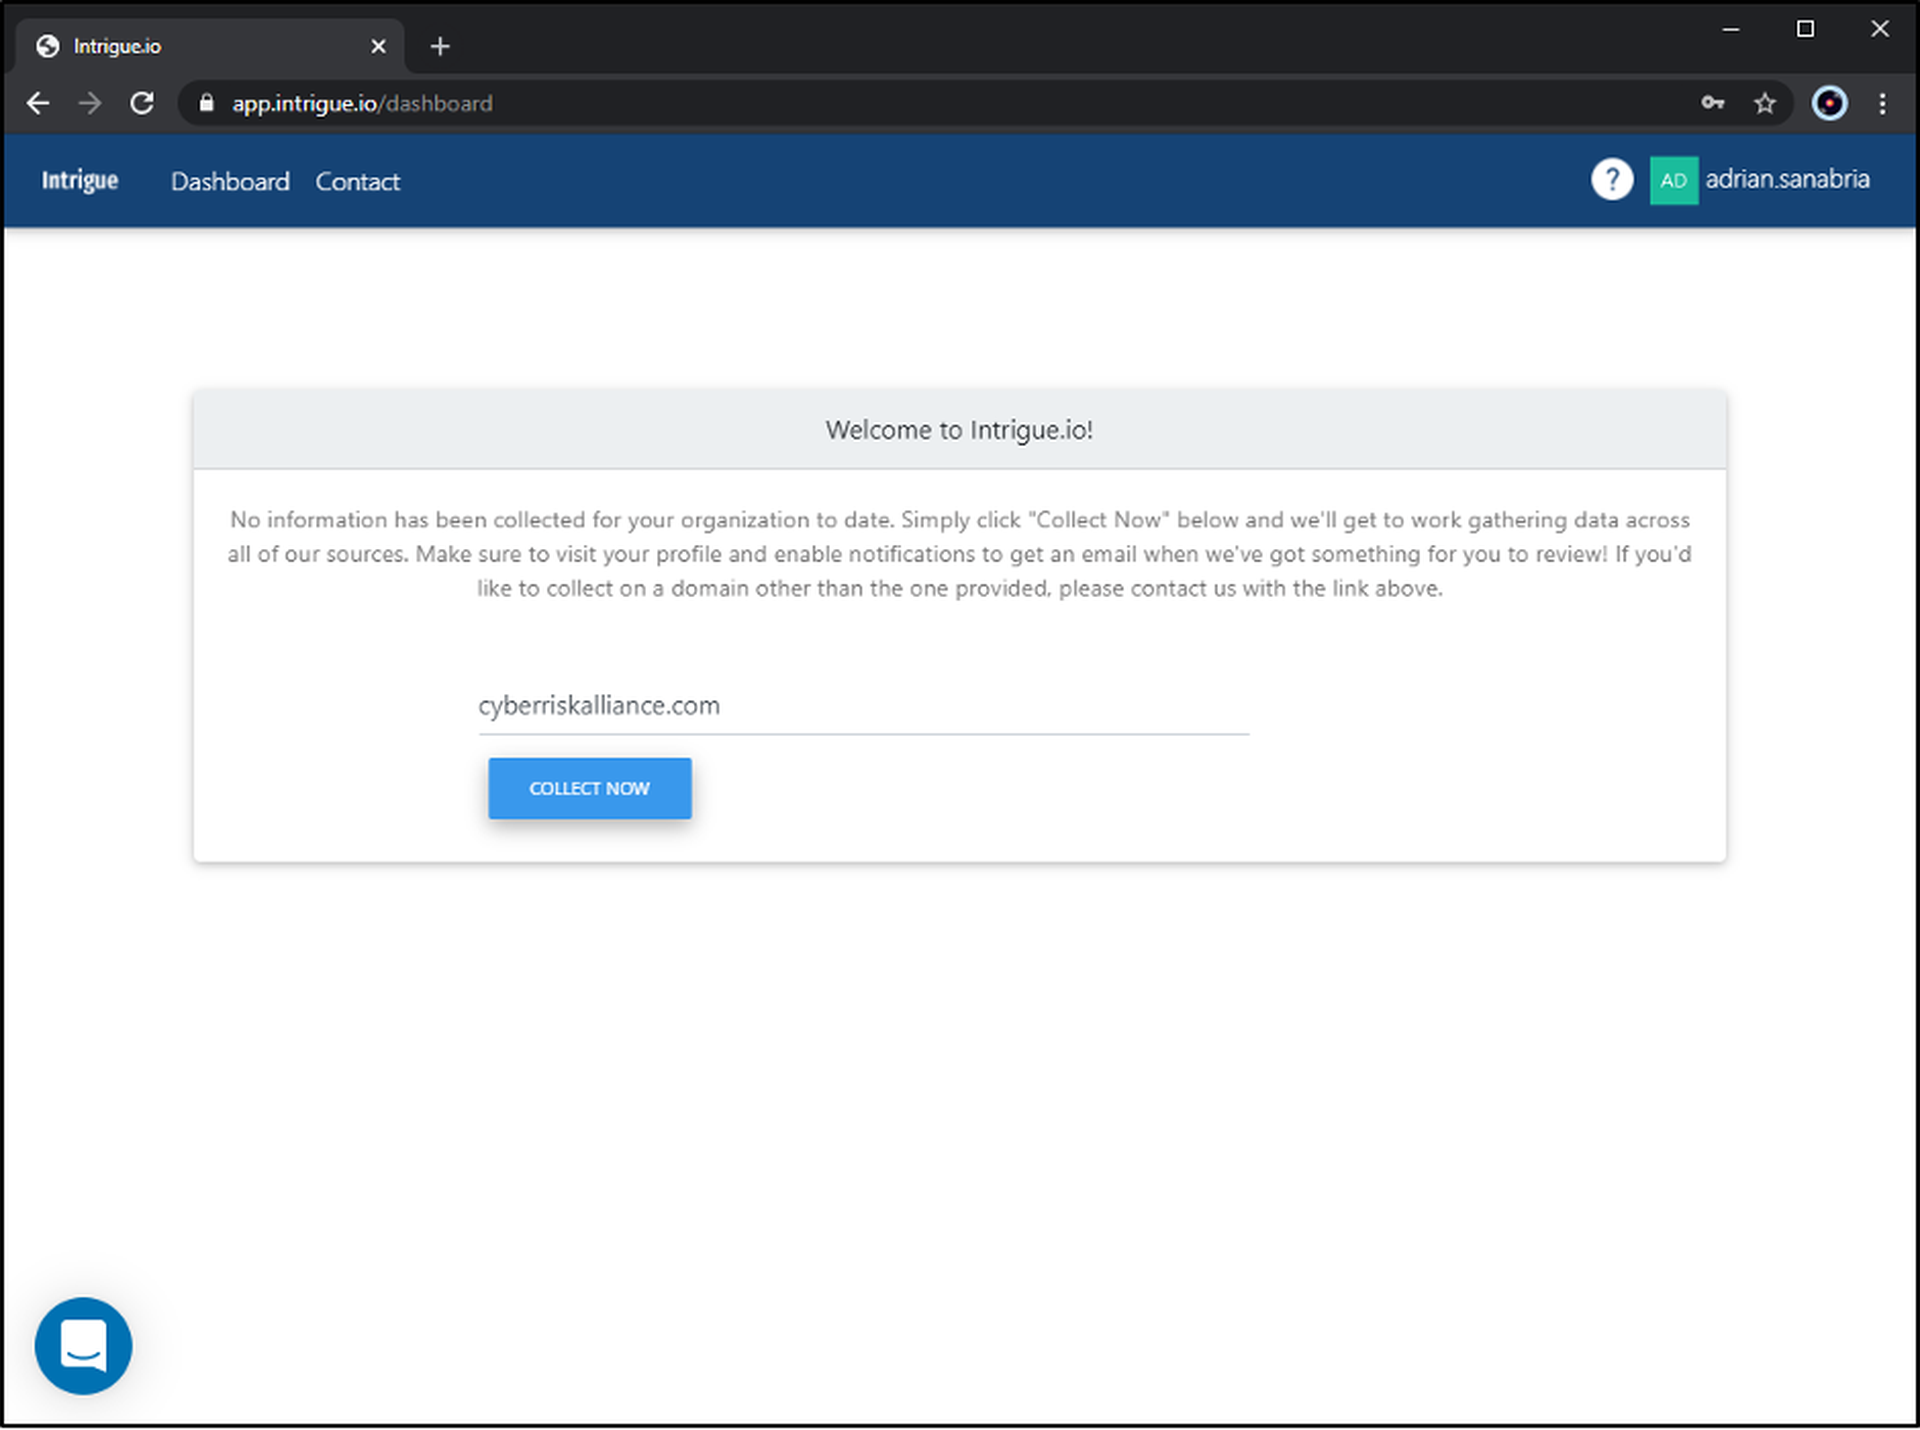Image resolution: width=1920 pixels, height=1430 pixels.
Task: Go to the Dashboard menu item
Action: click(x=230, y=181)
